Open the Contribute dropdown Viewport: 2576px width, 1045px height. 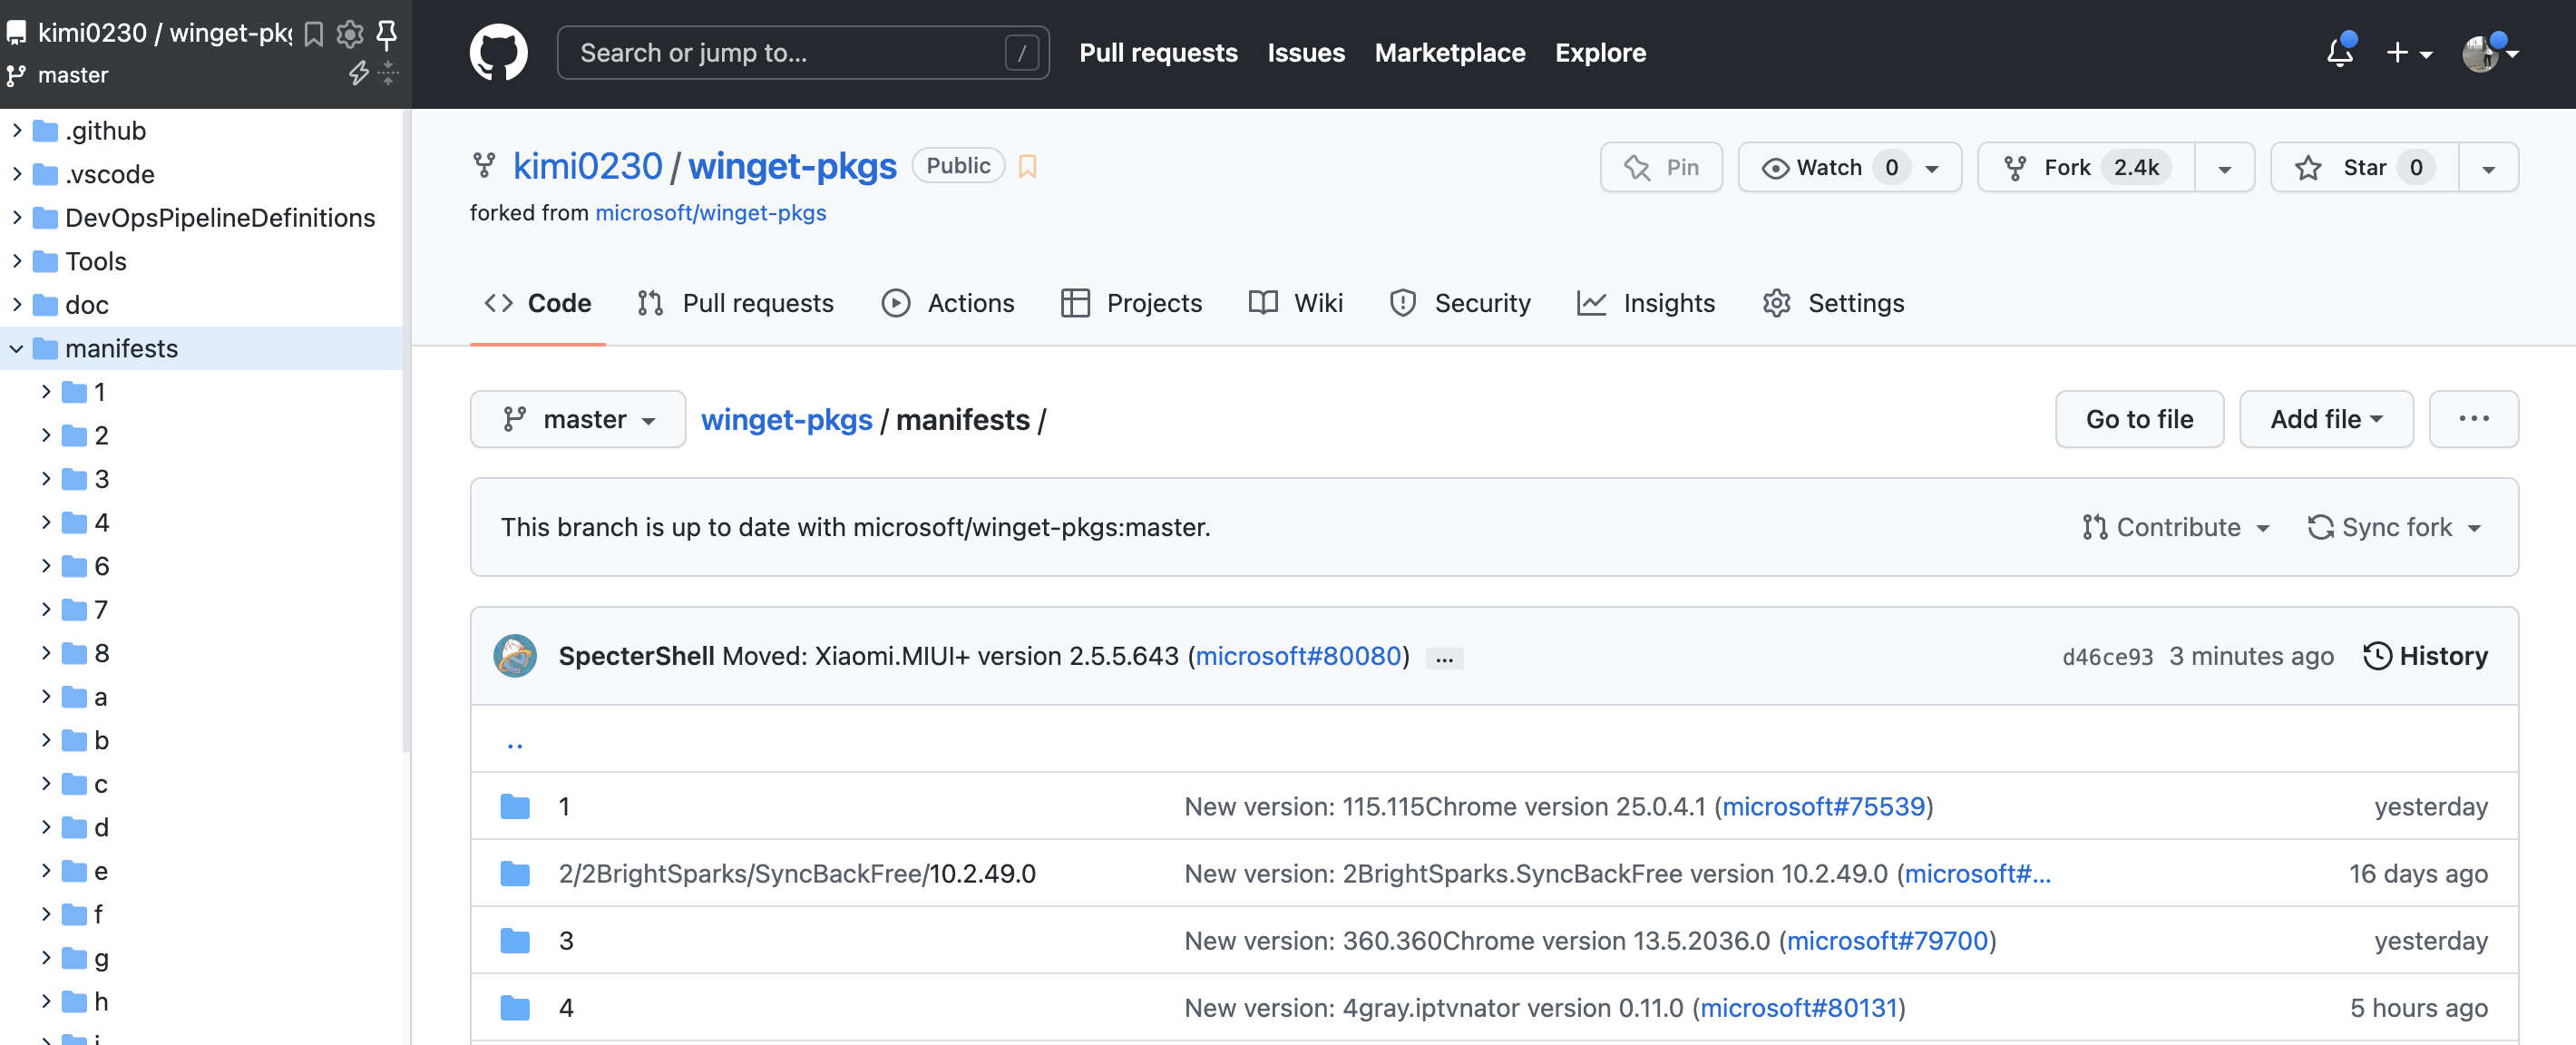(x=2176, y=527)
